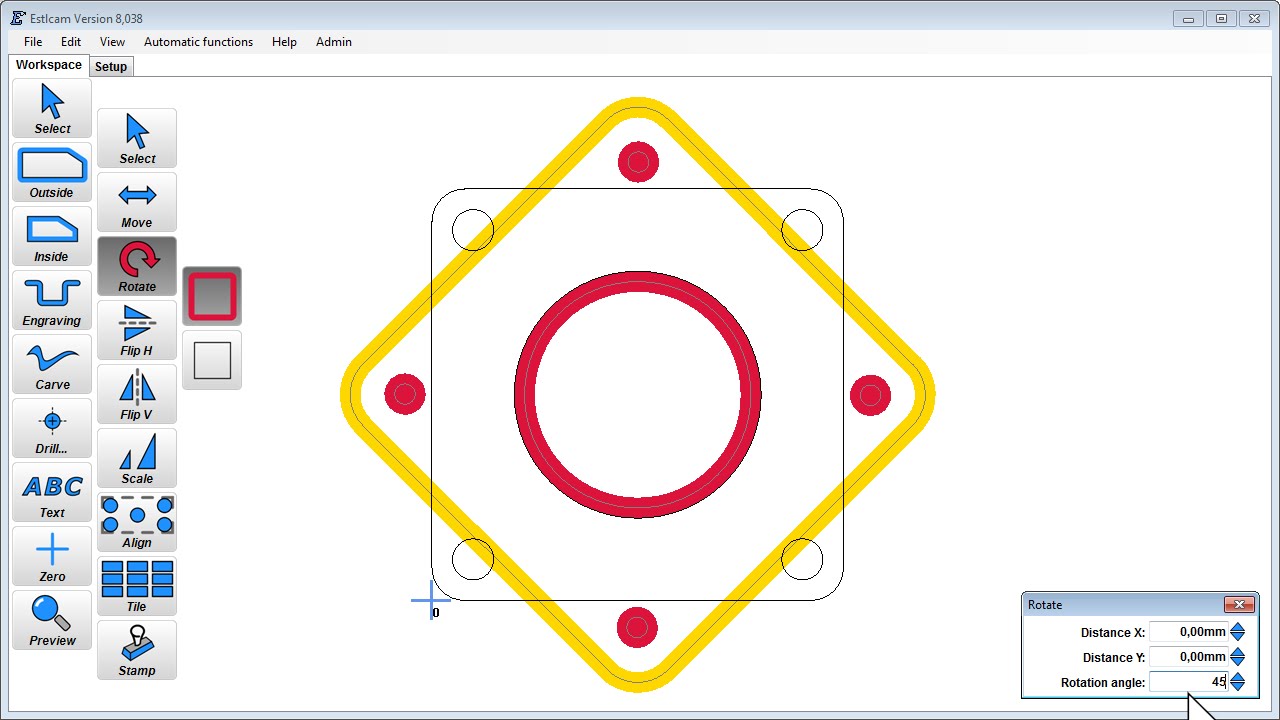Screen dimensions: 1280x720
Task: Open the Preview magnifier tool
Action: click(52, 620)
